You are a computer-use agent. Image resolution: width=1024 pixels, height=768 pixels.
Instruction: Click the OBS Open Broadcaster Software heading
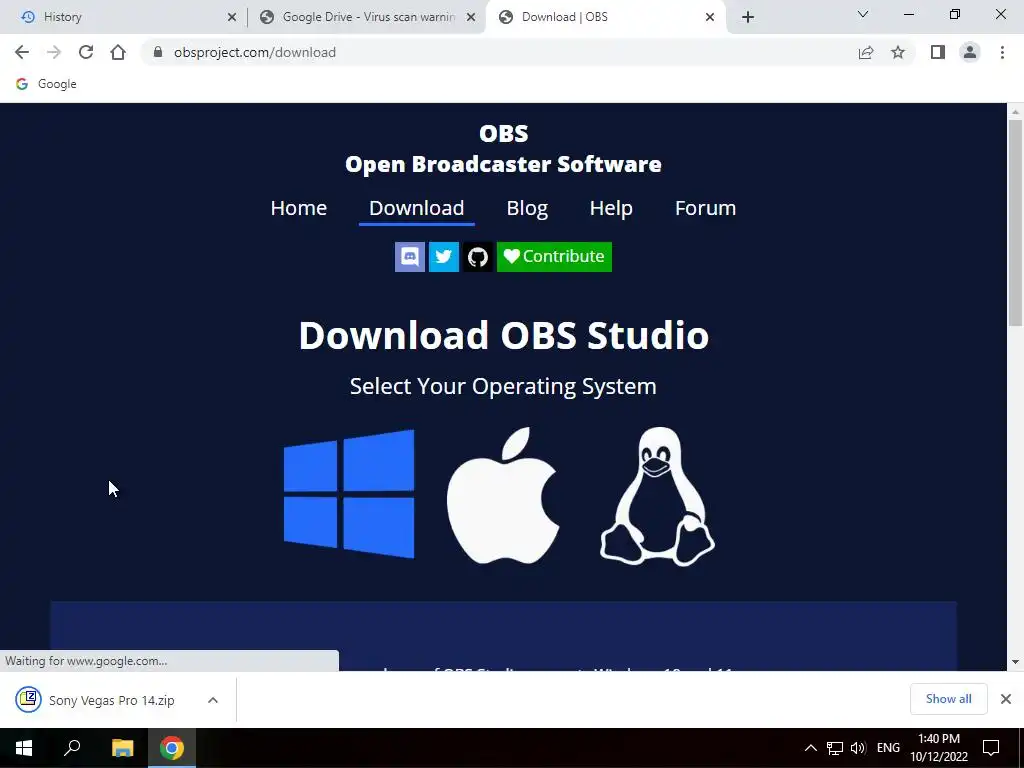pyautogui.click(x=504, y=148)
